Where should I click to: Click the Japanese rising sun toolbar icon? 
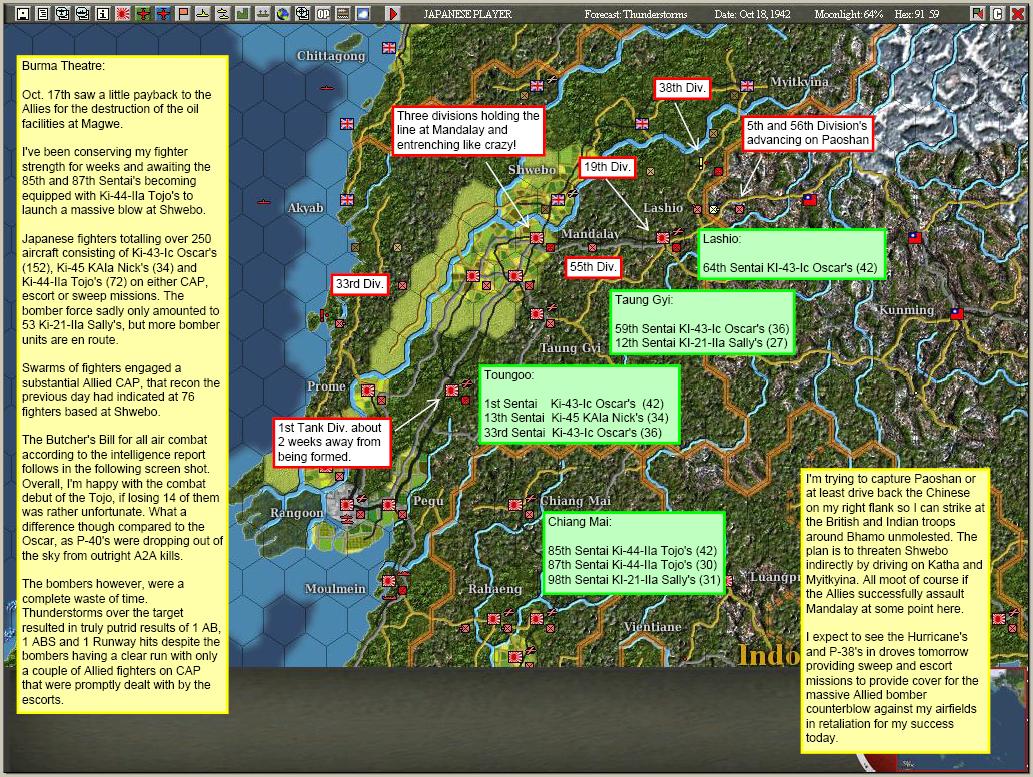pos(123,13)
